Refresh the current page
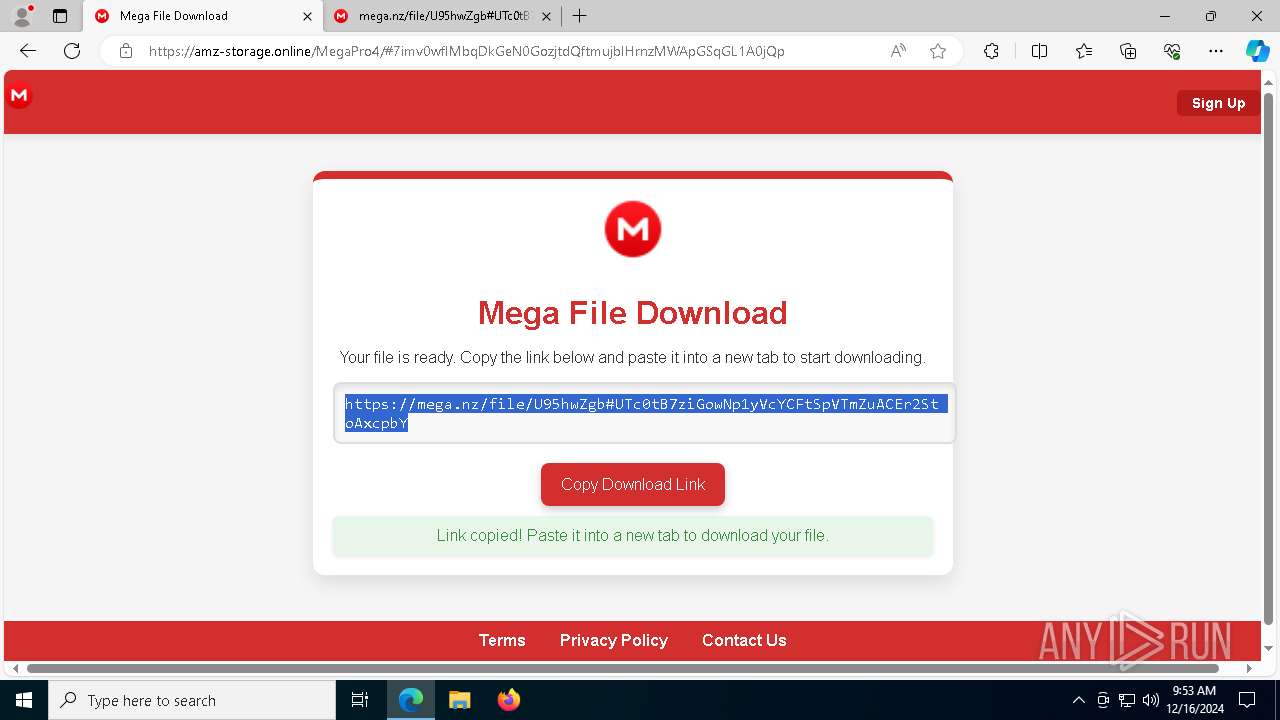 [x=72, y=51]
